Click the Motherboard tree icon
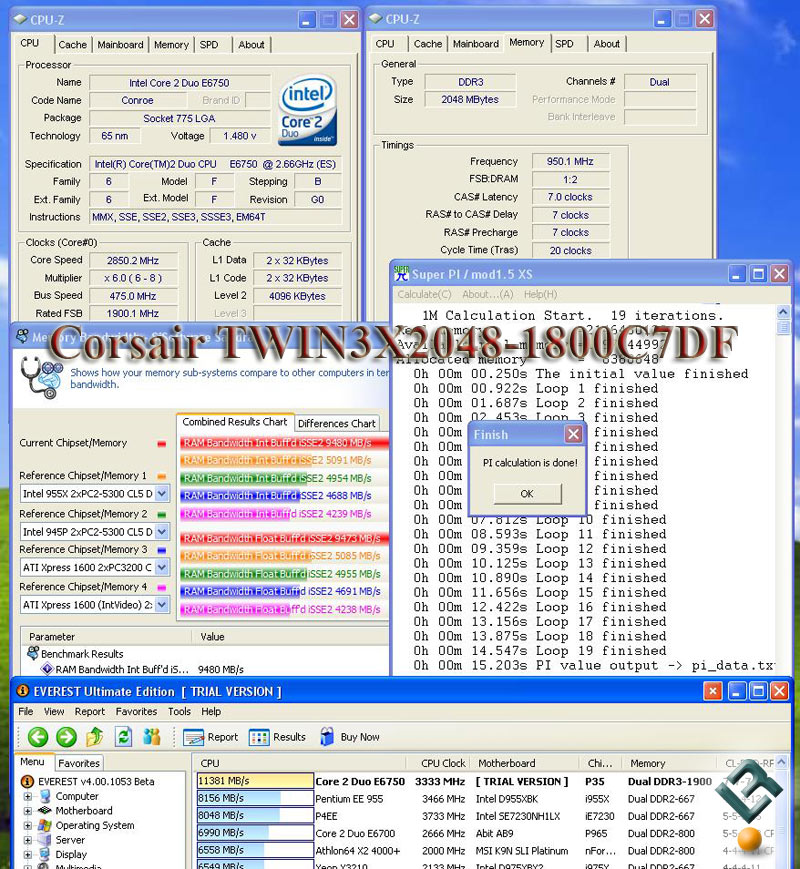Image resolution: width=800 pixels, height=869 pixels. (45, 811)
